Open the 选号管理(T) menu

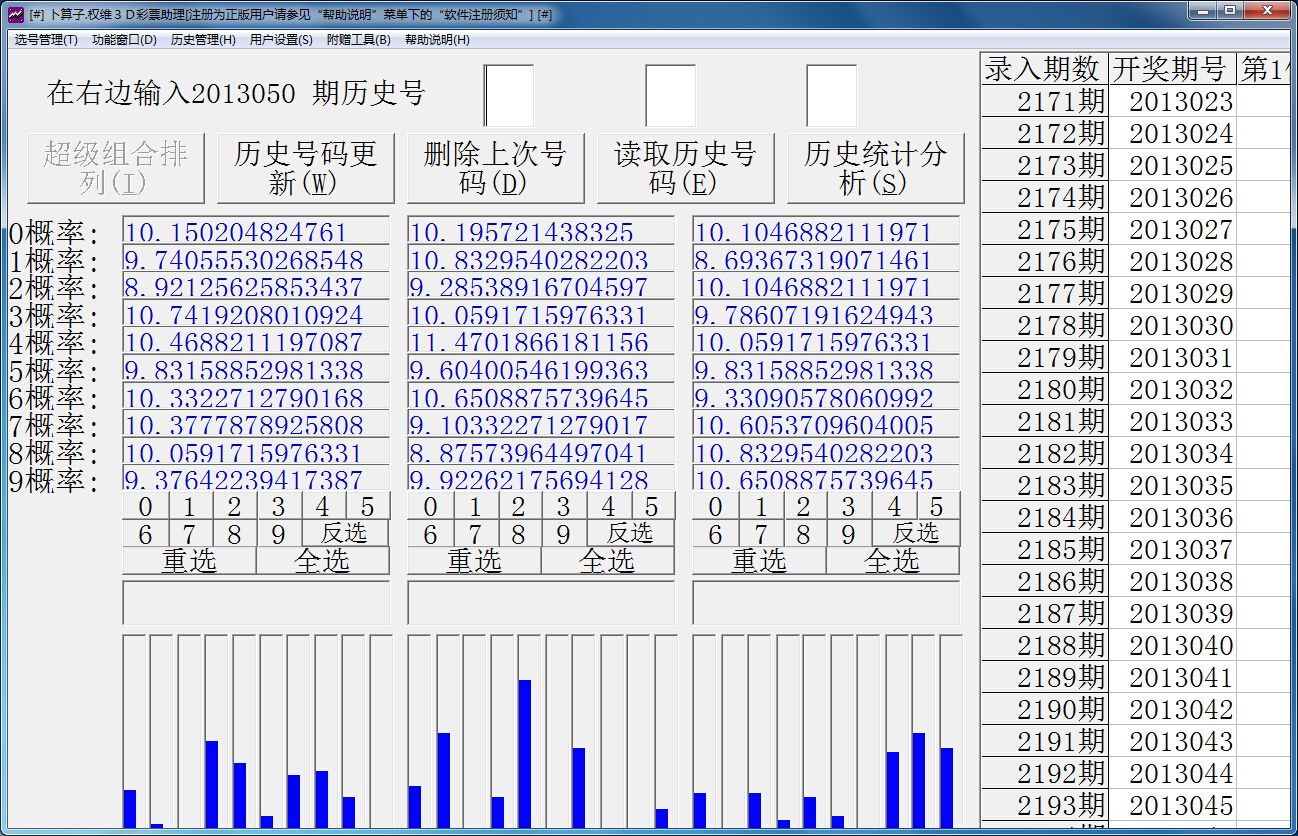coord(46,40)
